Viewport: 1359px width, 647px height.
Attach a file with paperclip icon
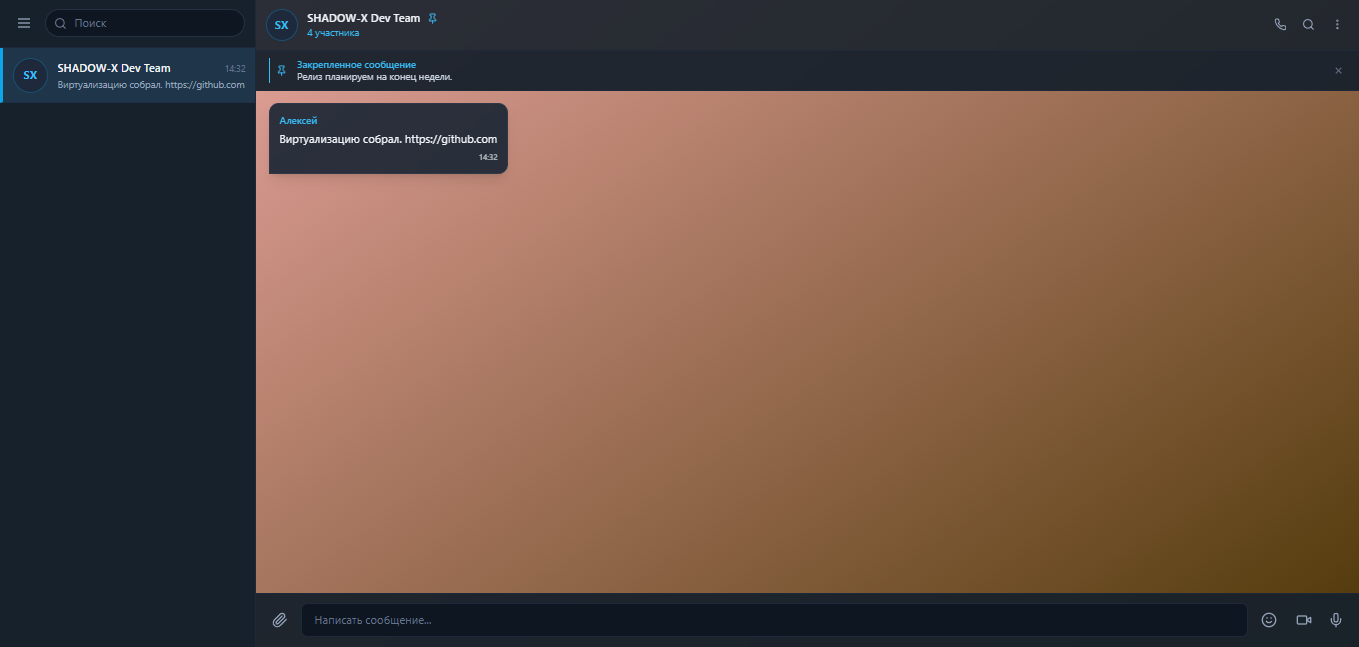tap(280, 620)
